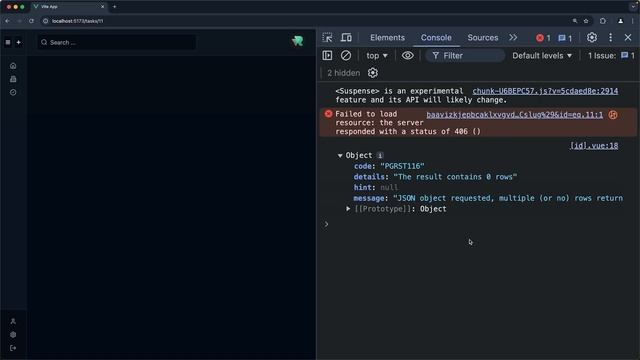Show the console sidebar

pos(327,56)
